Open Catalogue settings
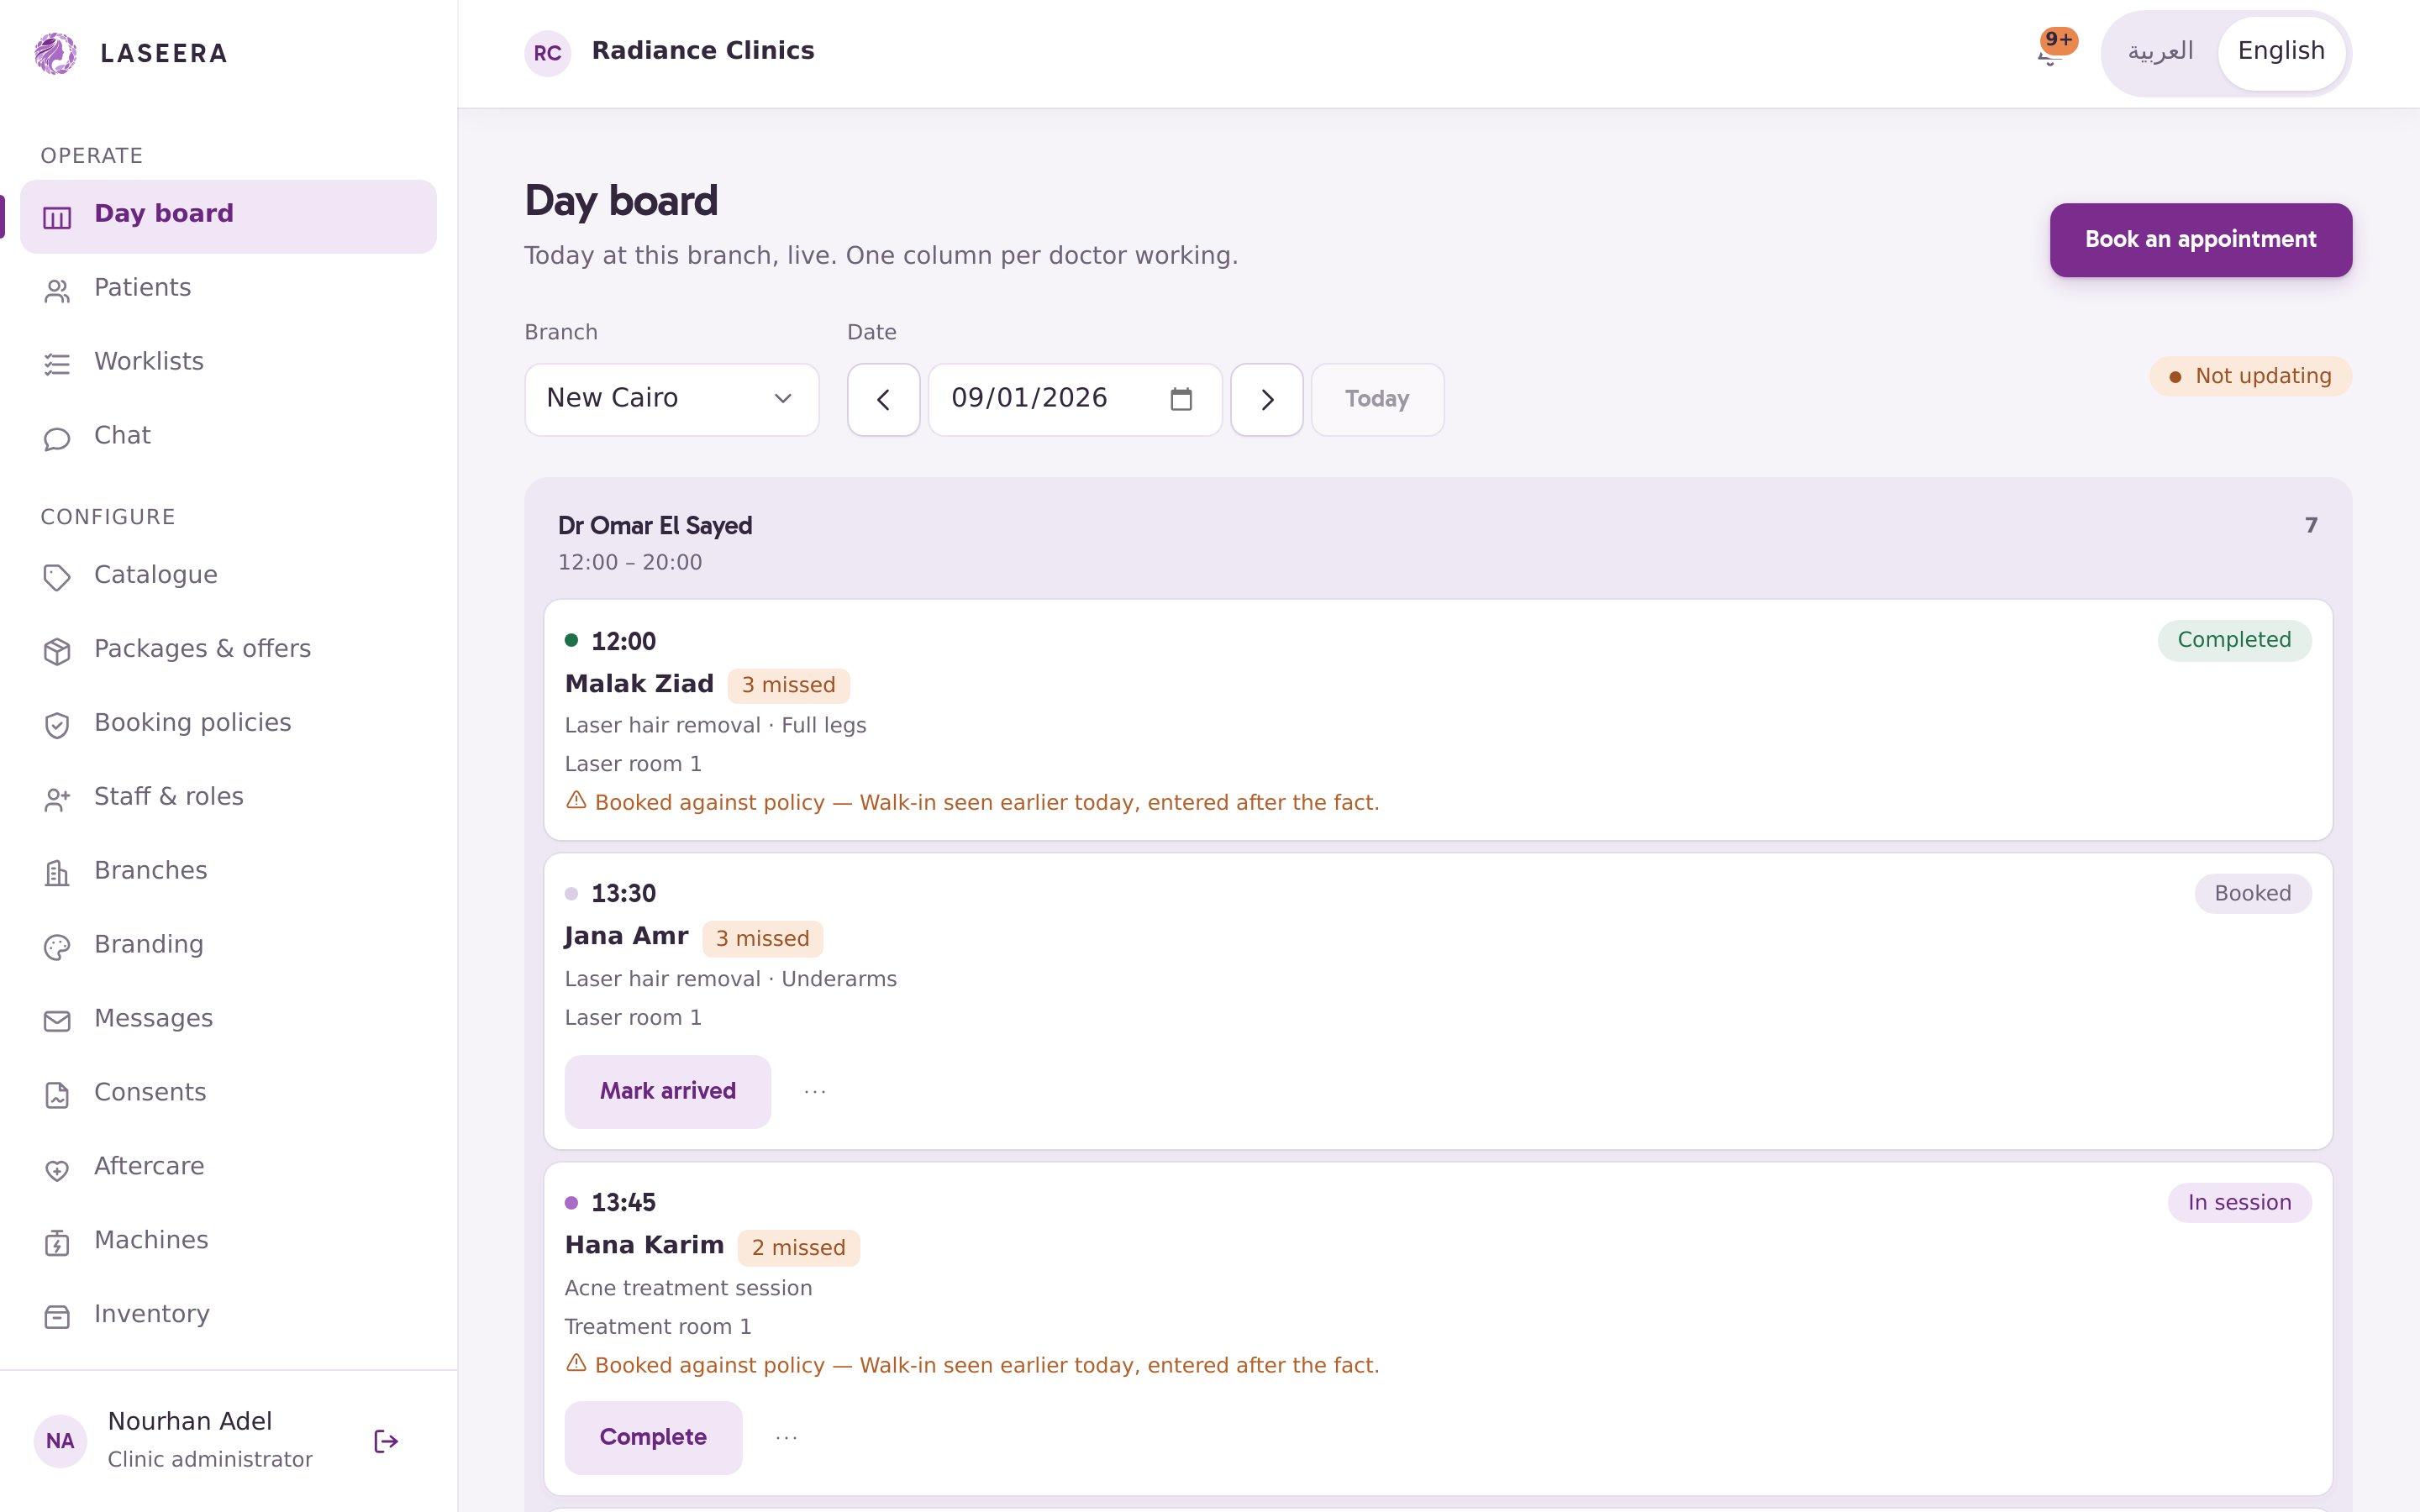 228,576
